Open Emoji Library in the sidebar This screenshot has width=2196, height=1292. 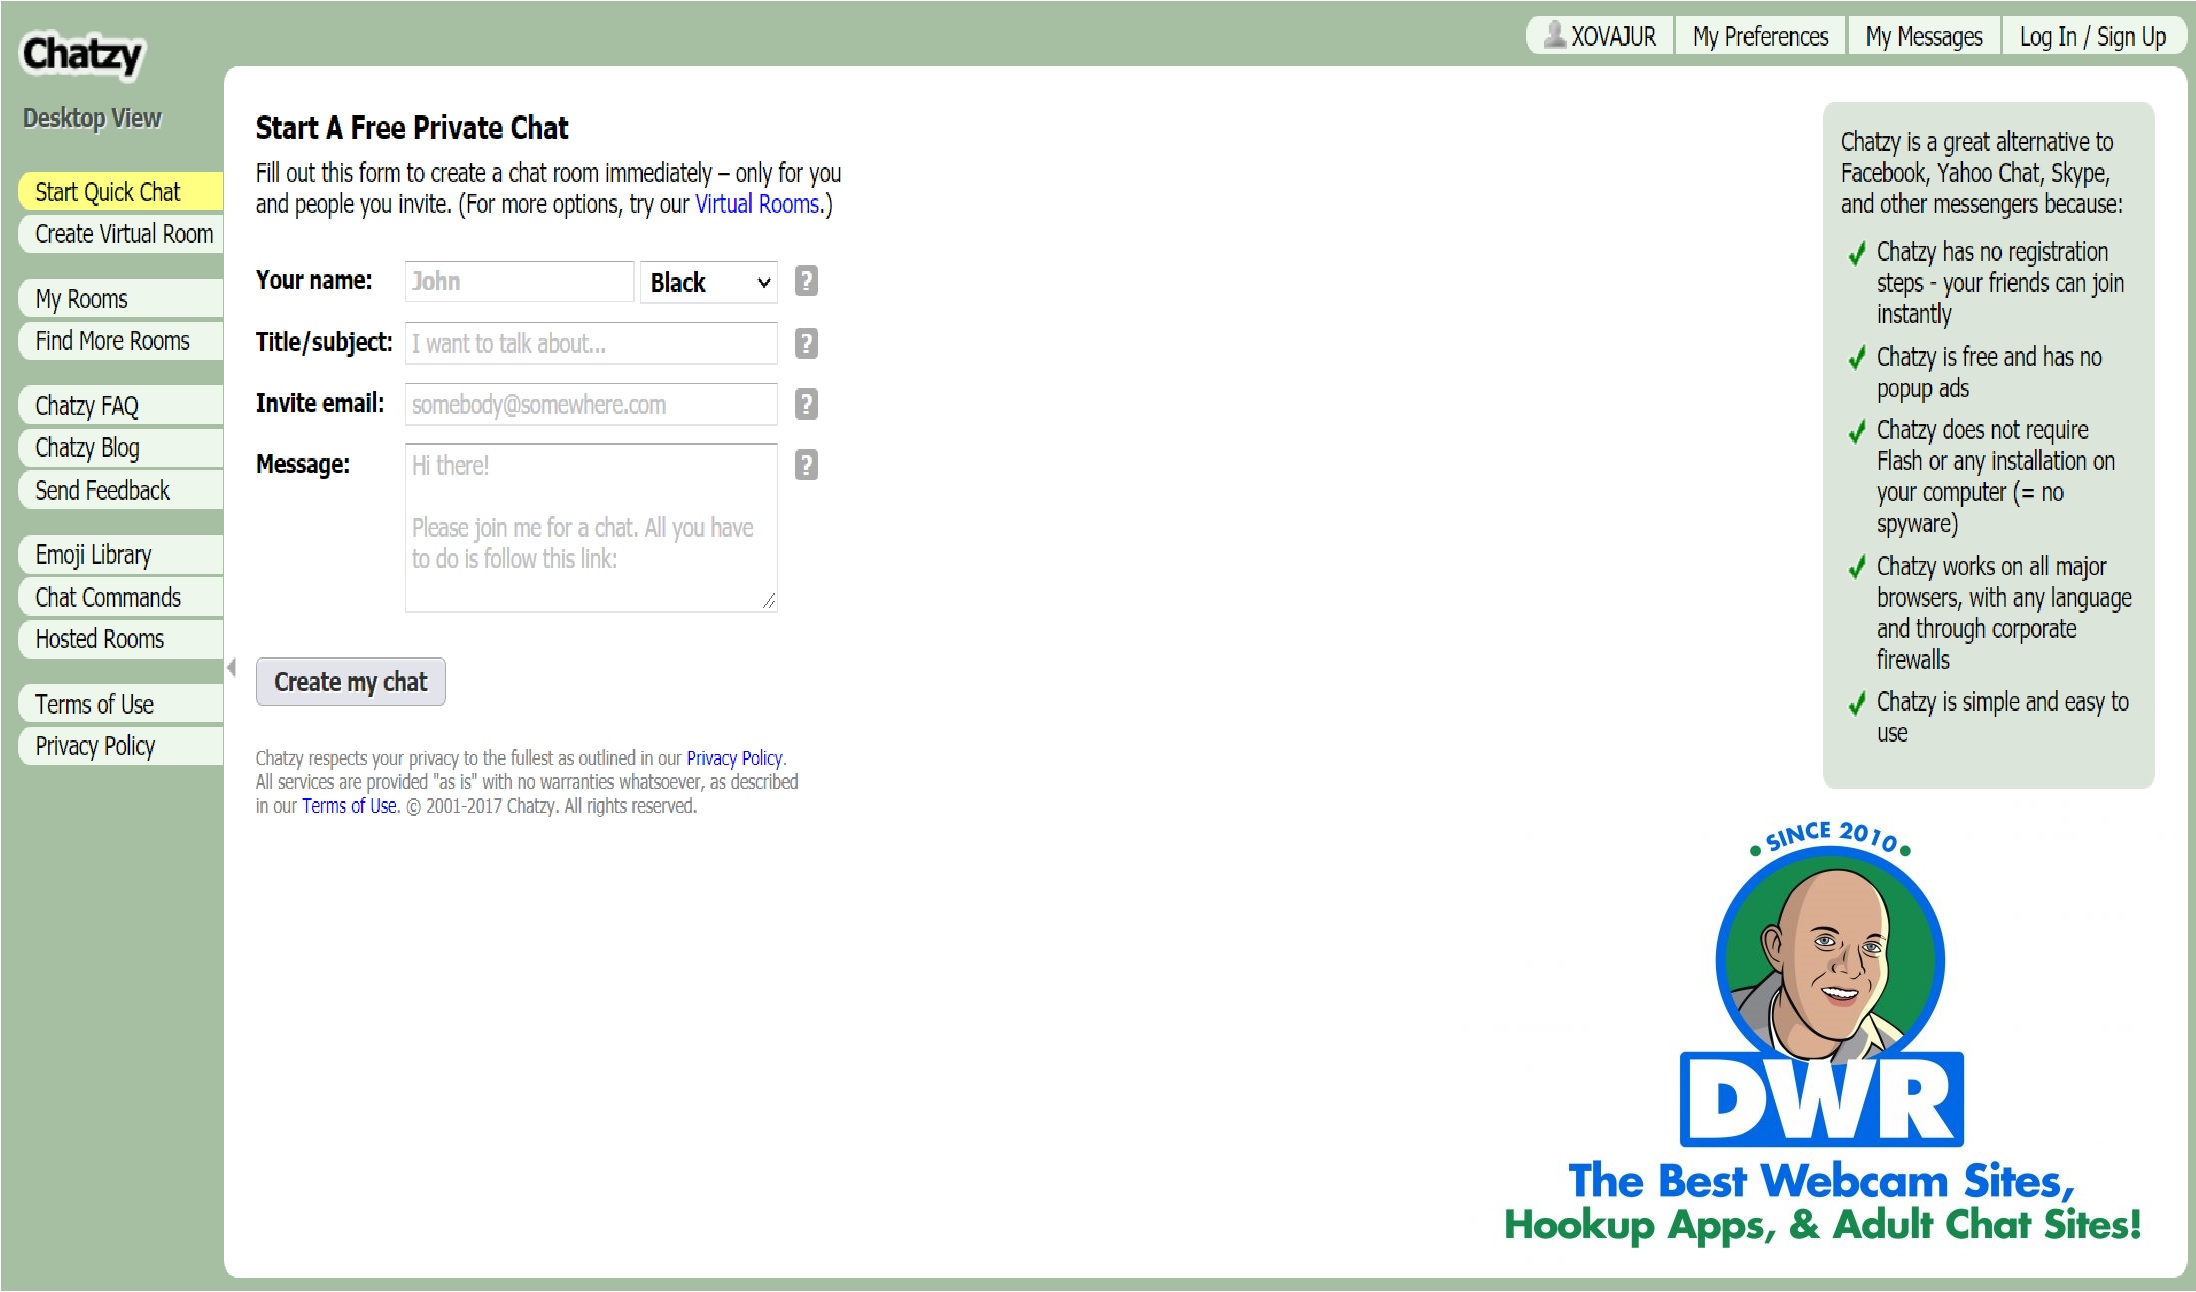tap(93, 555)
